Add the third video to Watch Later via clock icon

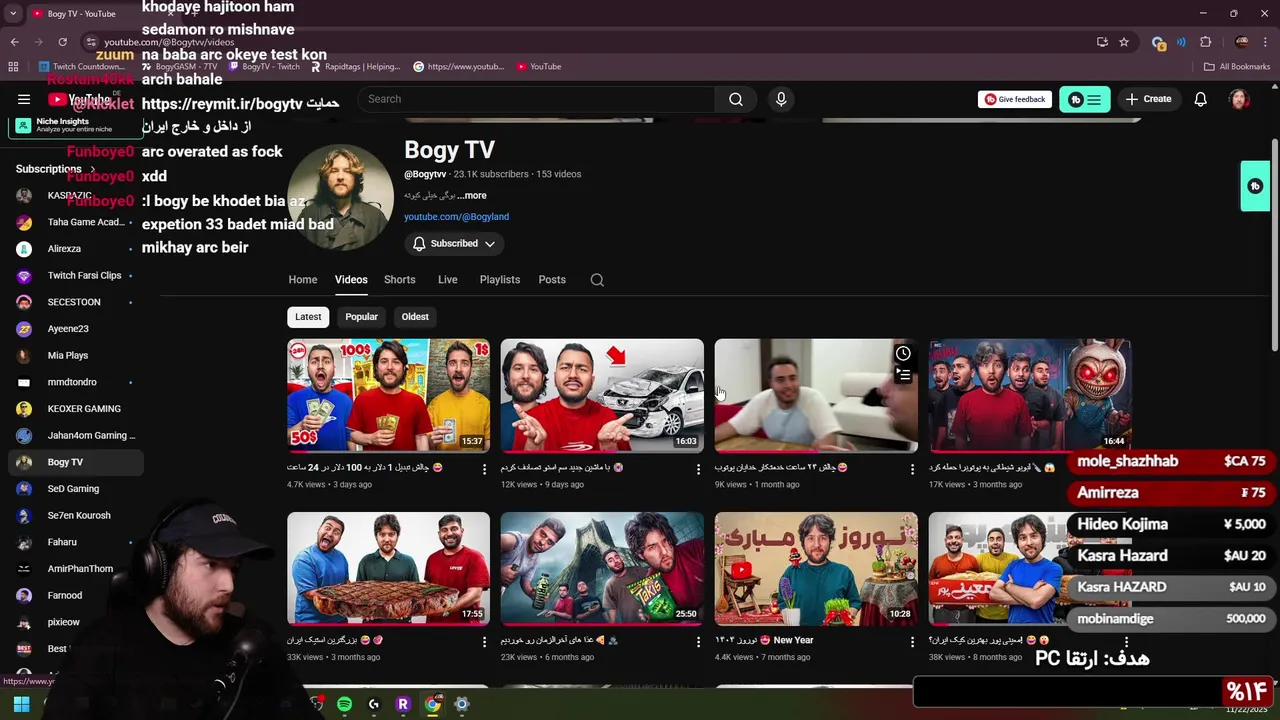click(903, 353)
